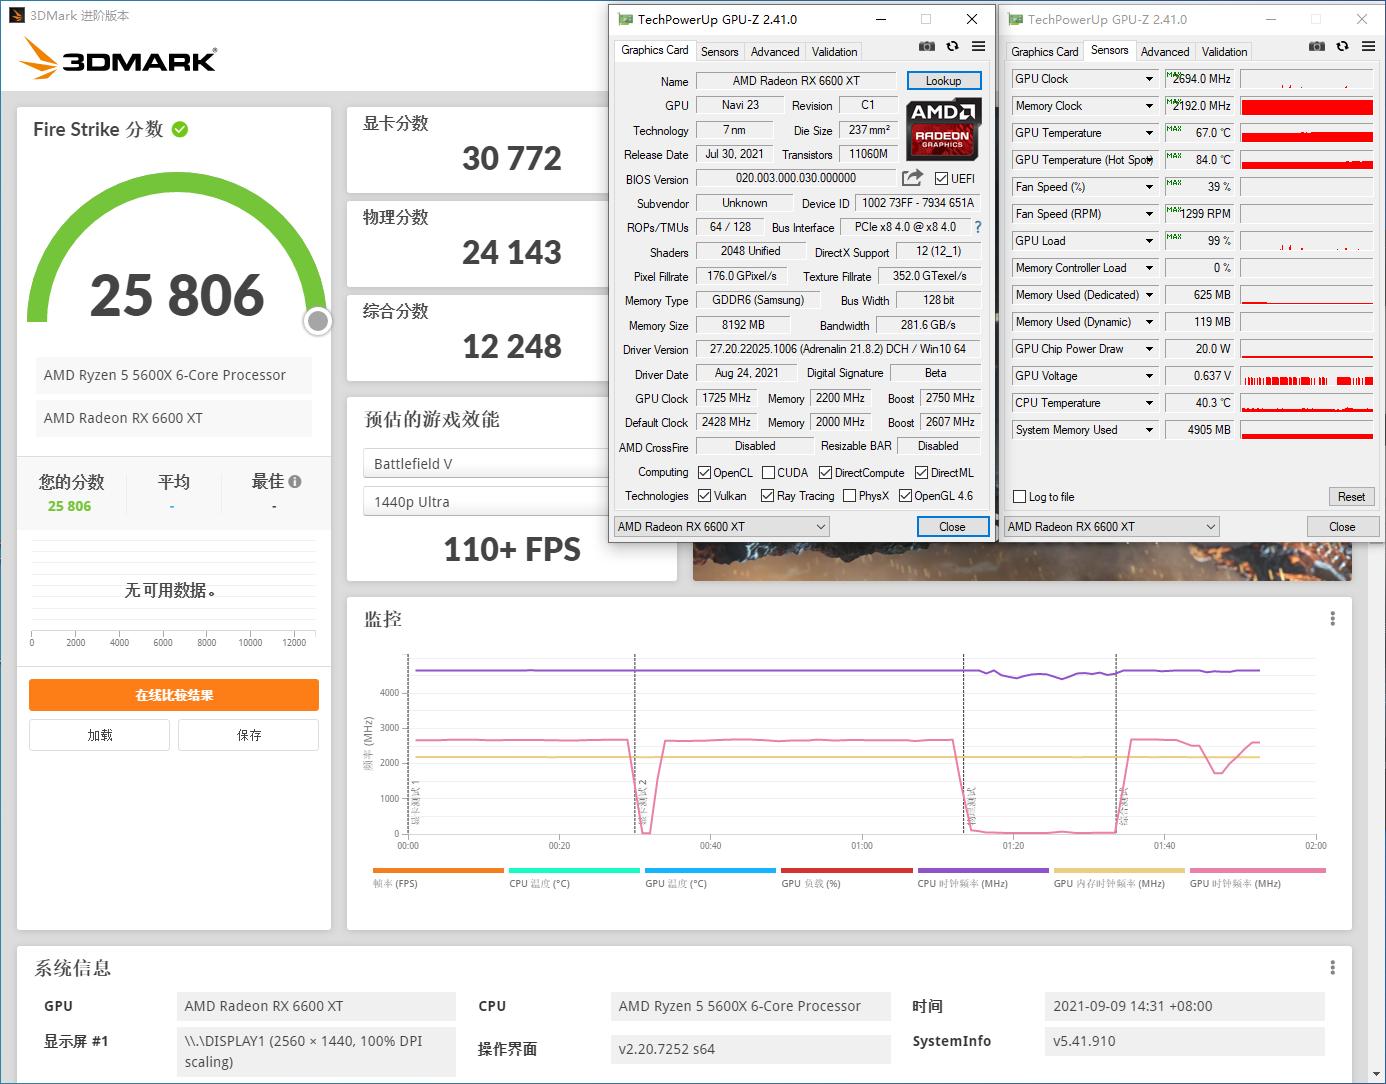
Task: Switch to Validation tab in left GPU-Z window
Action: (x=834, y=52)
